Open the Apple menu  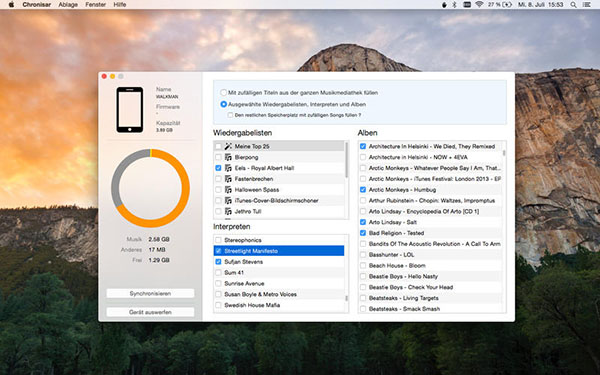click(x=11, y=5)
